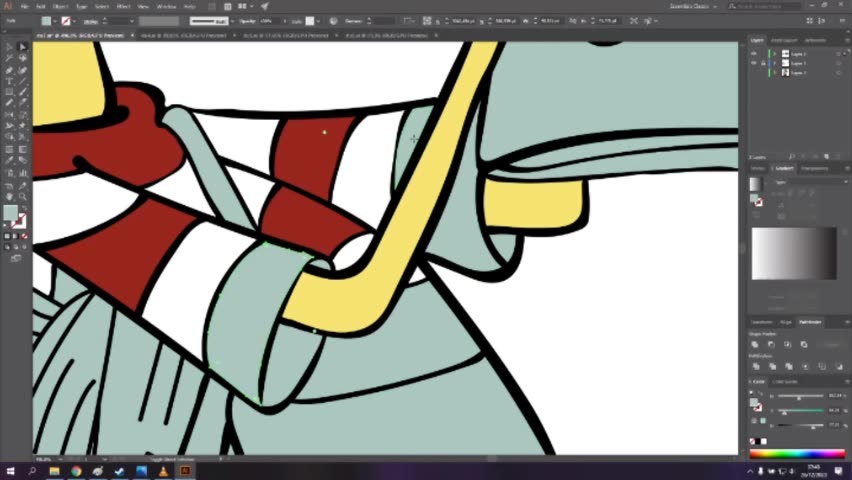This screenshot has height=480, width=852.
Task: Open the File menu
Action: (25, 7)
